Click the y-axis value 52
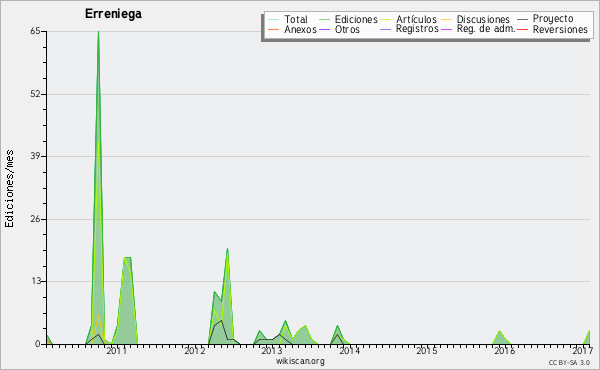This screenshot has width=600, height=370. tap(35, 94)
